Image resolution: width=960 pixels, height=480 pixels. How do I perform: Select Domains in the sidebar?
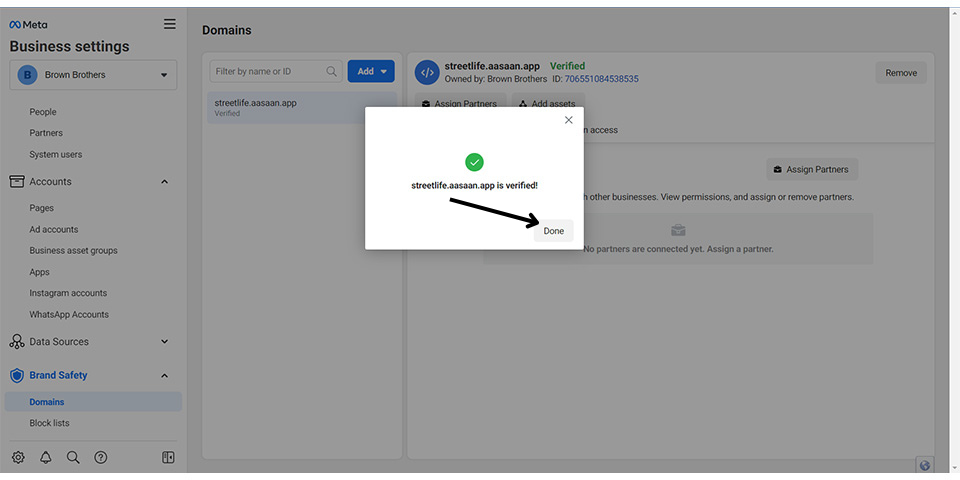click(93, 402)
